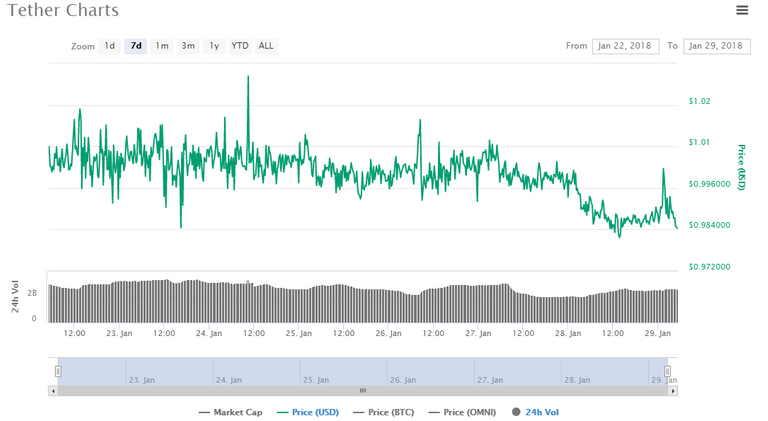The image size is (768, 421).
Task: Click the $0.972000 axis label
Action: (709, 267)
